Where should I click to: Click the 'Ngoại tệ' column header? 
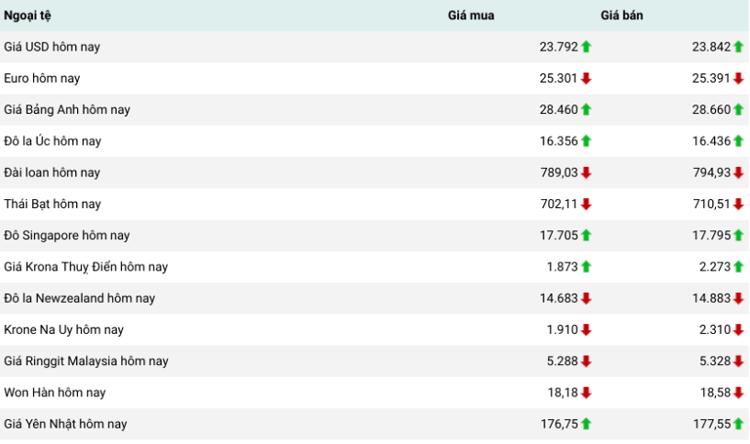[28, 15]
